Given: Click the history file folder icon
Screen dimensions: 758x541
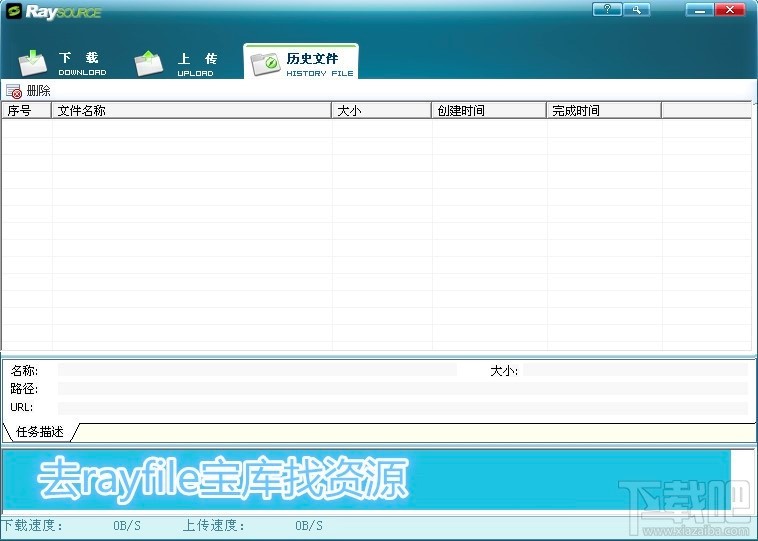Looking at the screenshot, I should pos(265,64).
